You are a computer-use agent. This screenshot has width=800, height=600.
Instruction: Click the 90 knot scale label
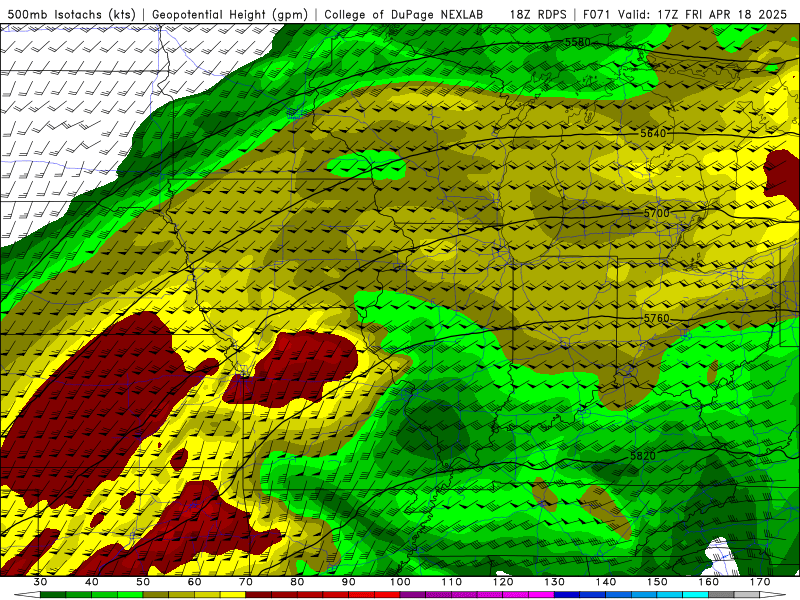click(348, 582)
